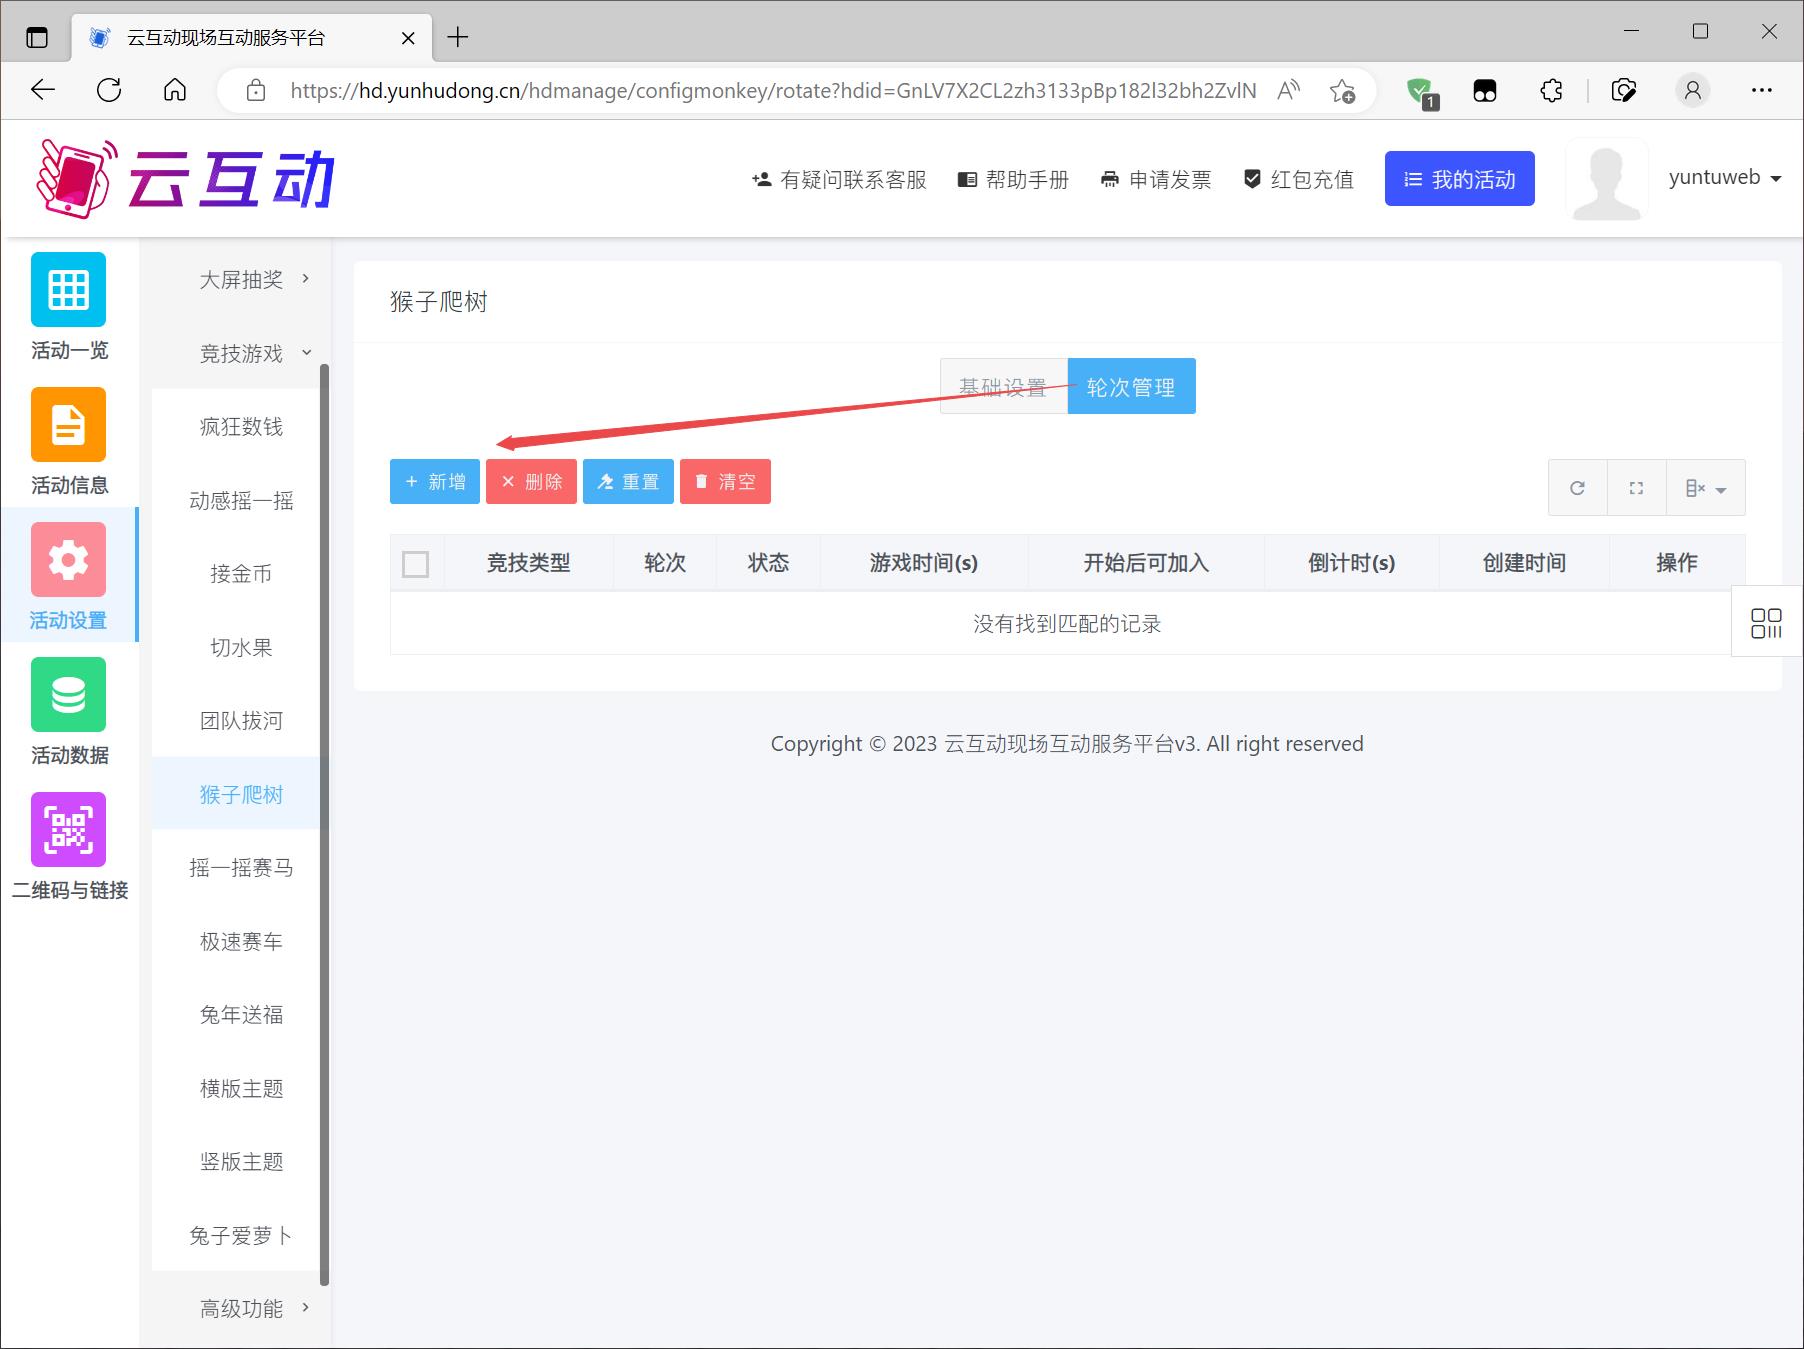This screenshot has width=1804, height=1349.
Task: Click the user avatar picture
Action: click(1606, 179)
